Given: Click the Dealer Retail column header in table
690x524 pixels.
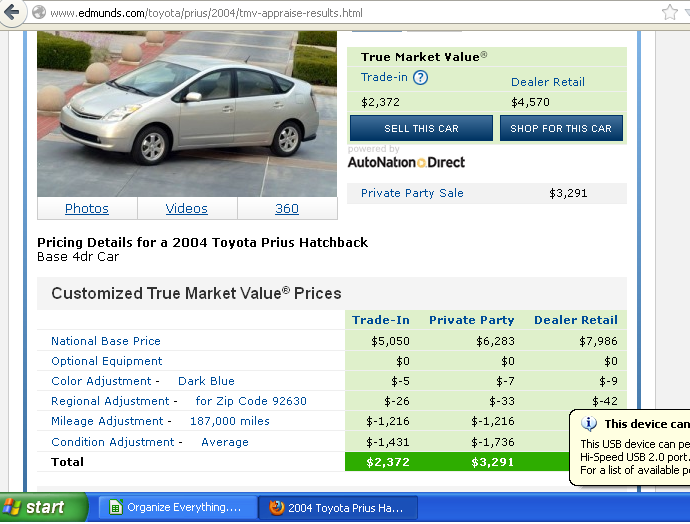Looking at the screenshot, I should tap(576, 320).
